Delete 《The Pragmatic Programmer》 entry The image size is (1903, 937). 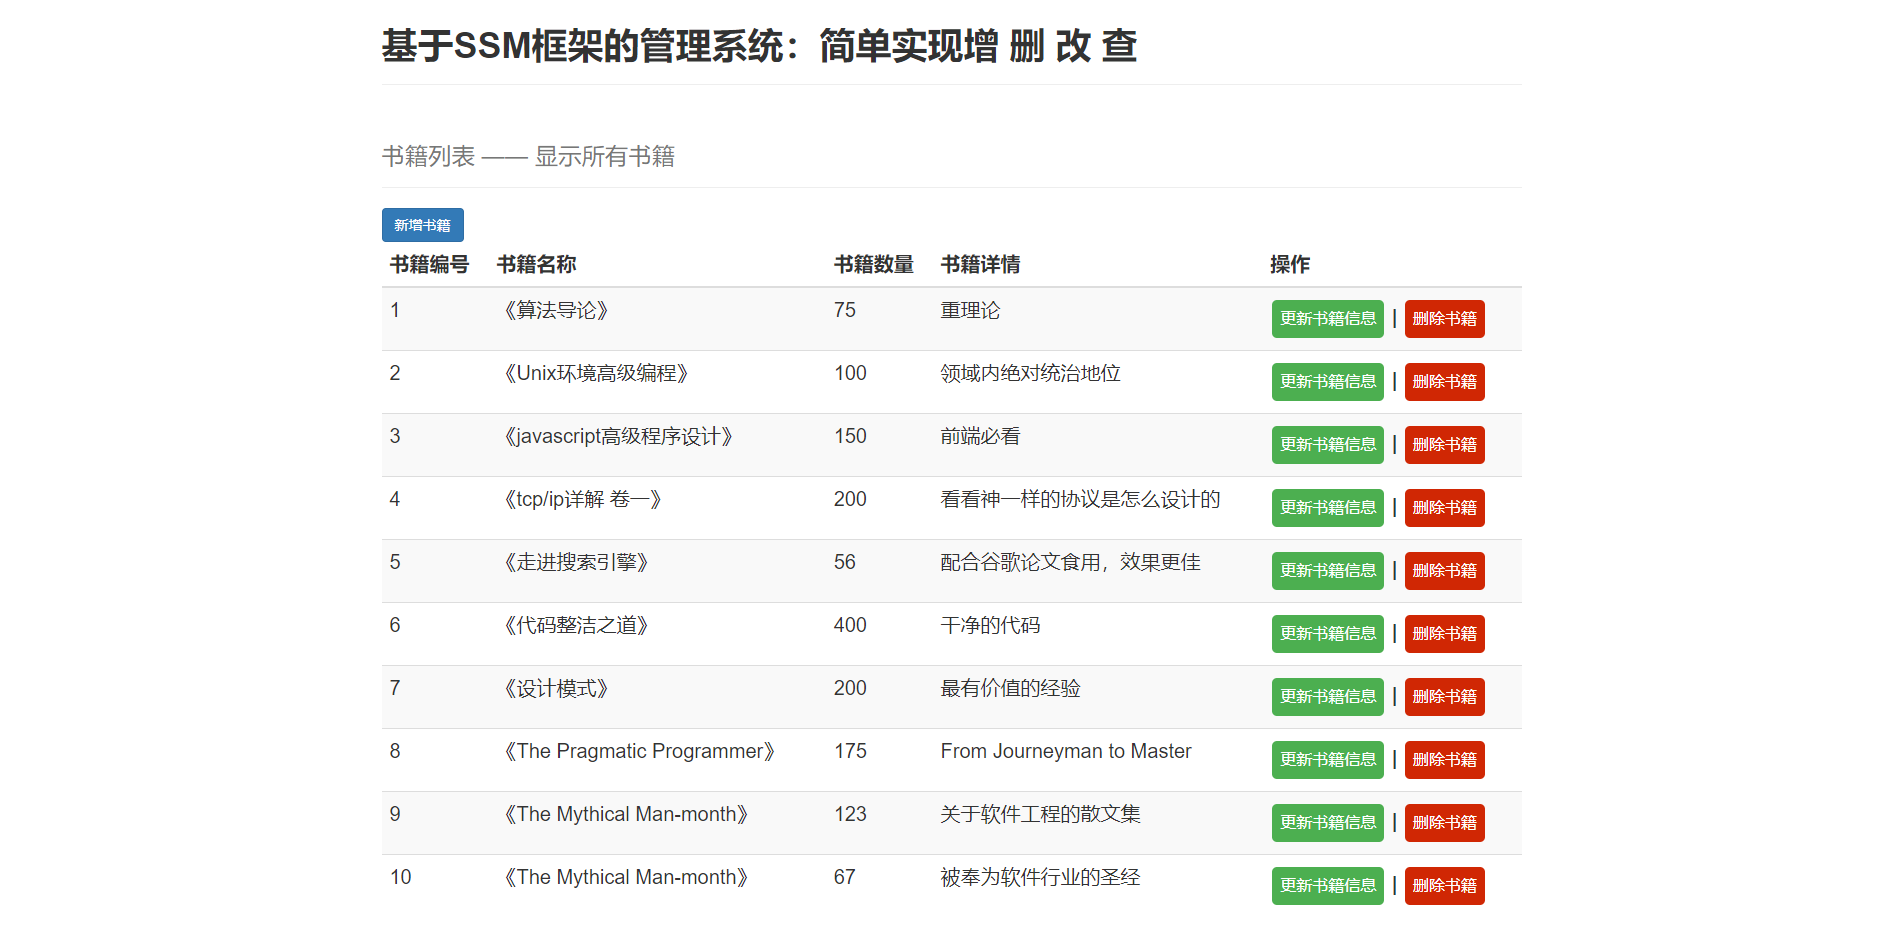point(1443,760)
